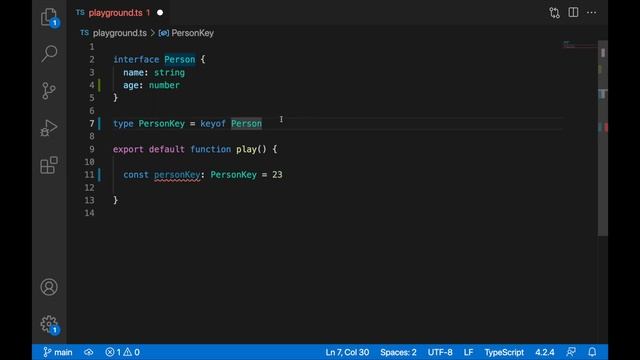Click the keyof keyword on line 7
The height and width of the screenshot is (360, 640).
point(213,123)
